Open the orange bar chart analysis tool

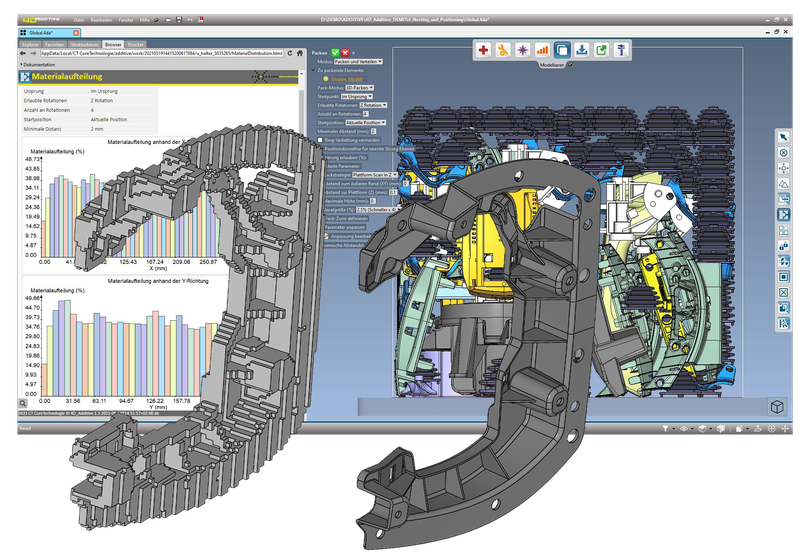point(542,49)
